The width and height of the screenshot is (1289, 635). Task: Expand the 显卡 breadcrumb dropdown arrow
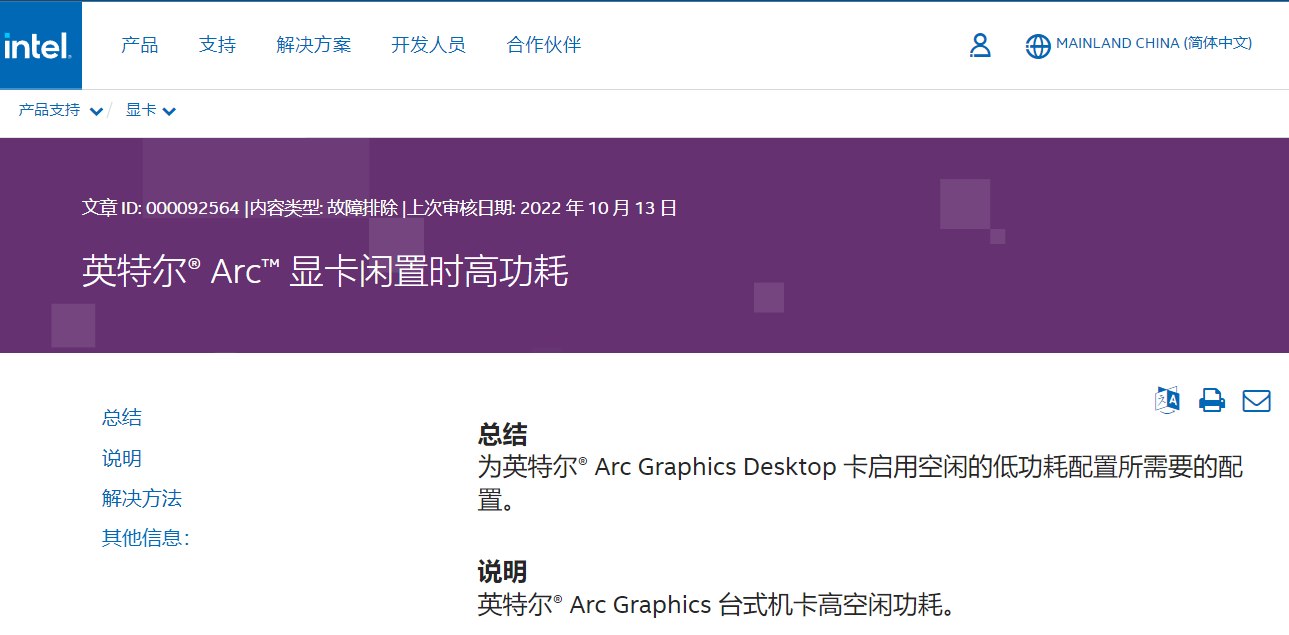169,111
